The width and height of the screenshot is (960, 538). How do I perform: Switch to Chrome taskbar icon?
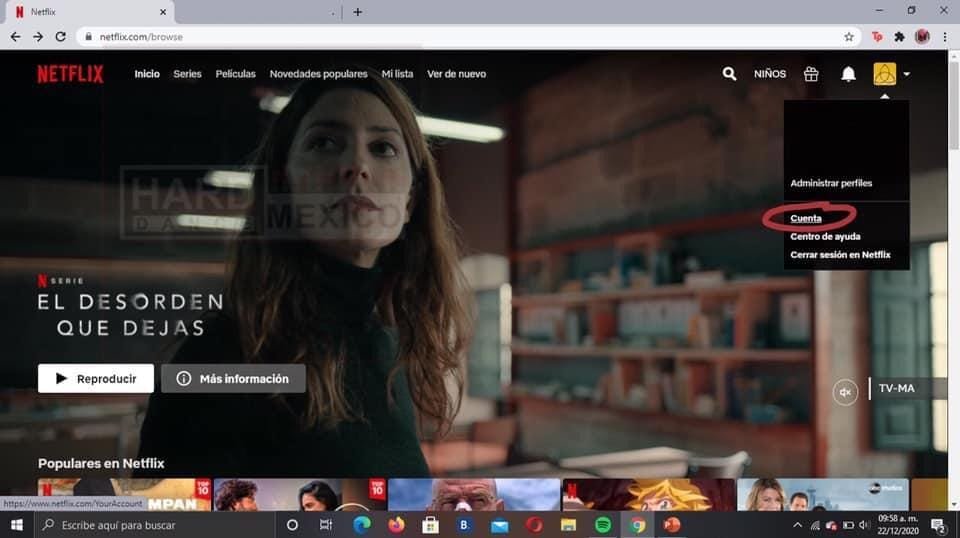point(637,525)
